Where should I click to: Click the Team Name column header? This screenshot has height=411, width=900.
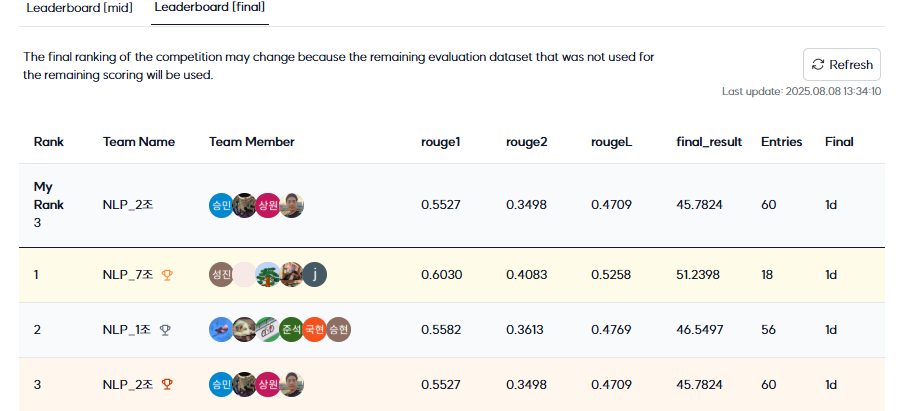pos(139,142)
